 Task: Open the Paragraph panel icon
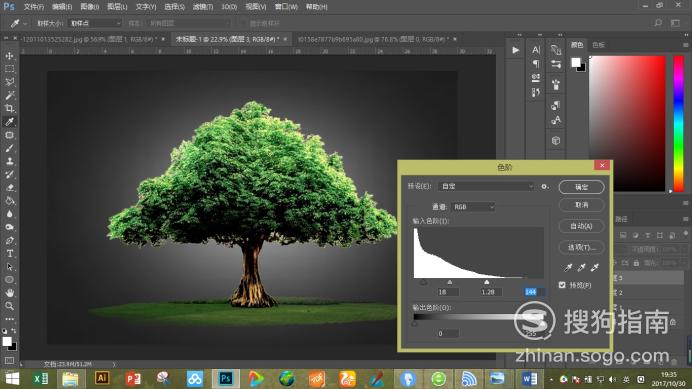(x=536, y=64)
